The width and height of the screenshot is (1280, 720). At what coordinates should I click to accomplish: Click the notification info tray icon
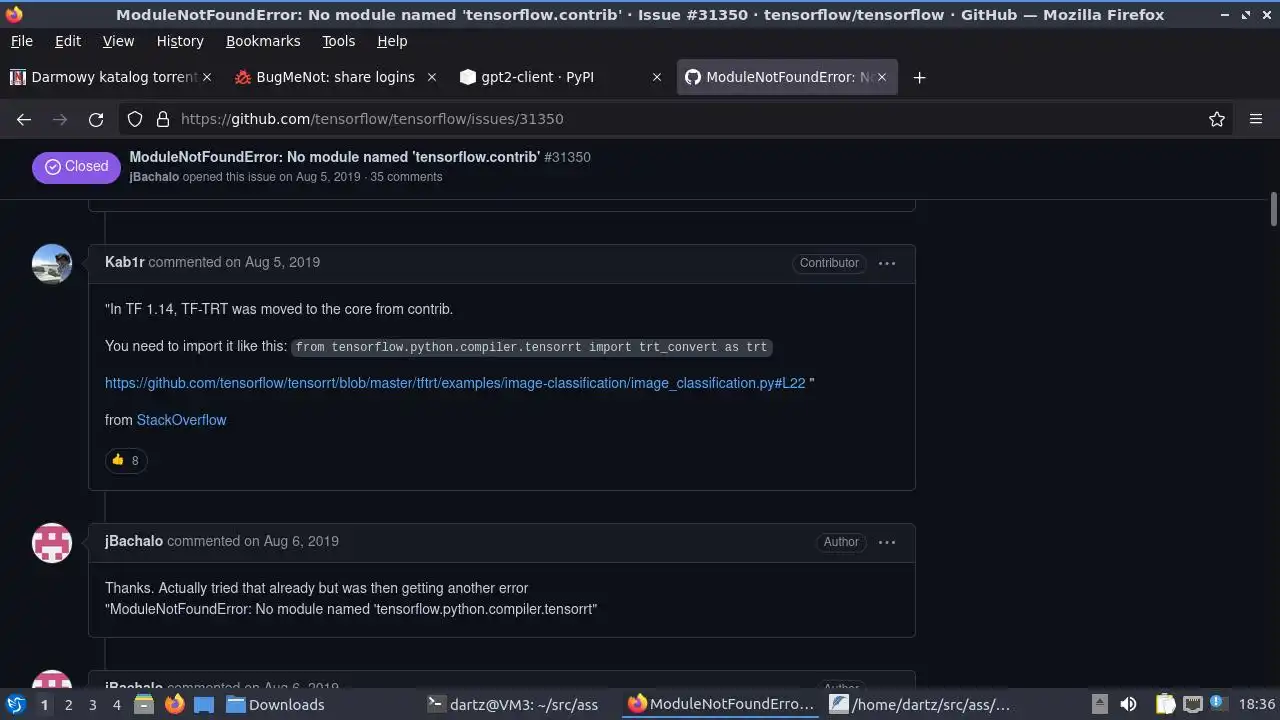[x=1218, y=704]
